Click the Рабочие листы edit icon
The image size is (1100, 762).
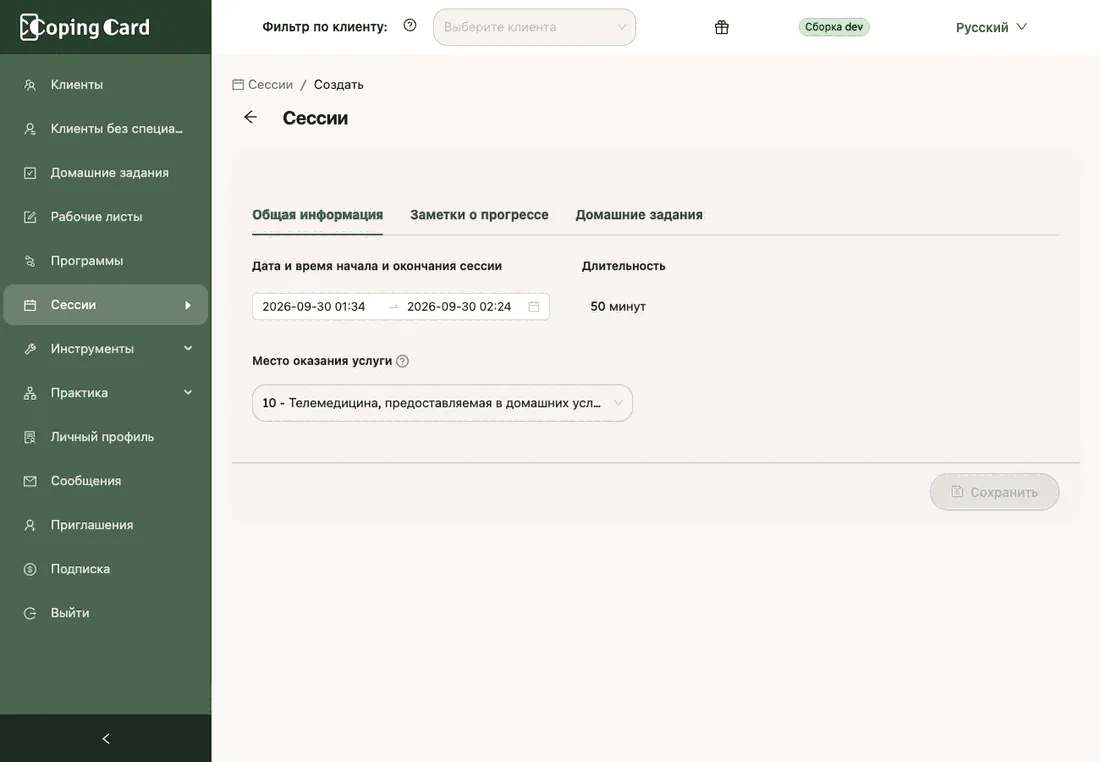coord(29,217)
